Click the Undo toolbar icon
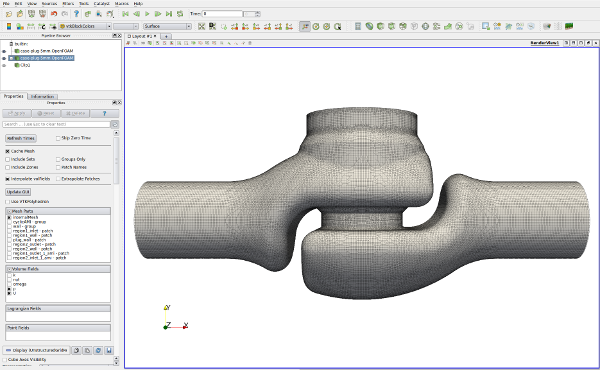Viewport: 600px width, 370px height. [54, 14]
